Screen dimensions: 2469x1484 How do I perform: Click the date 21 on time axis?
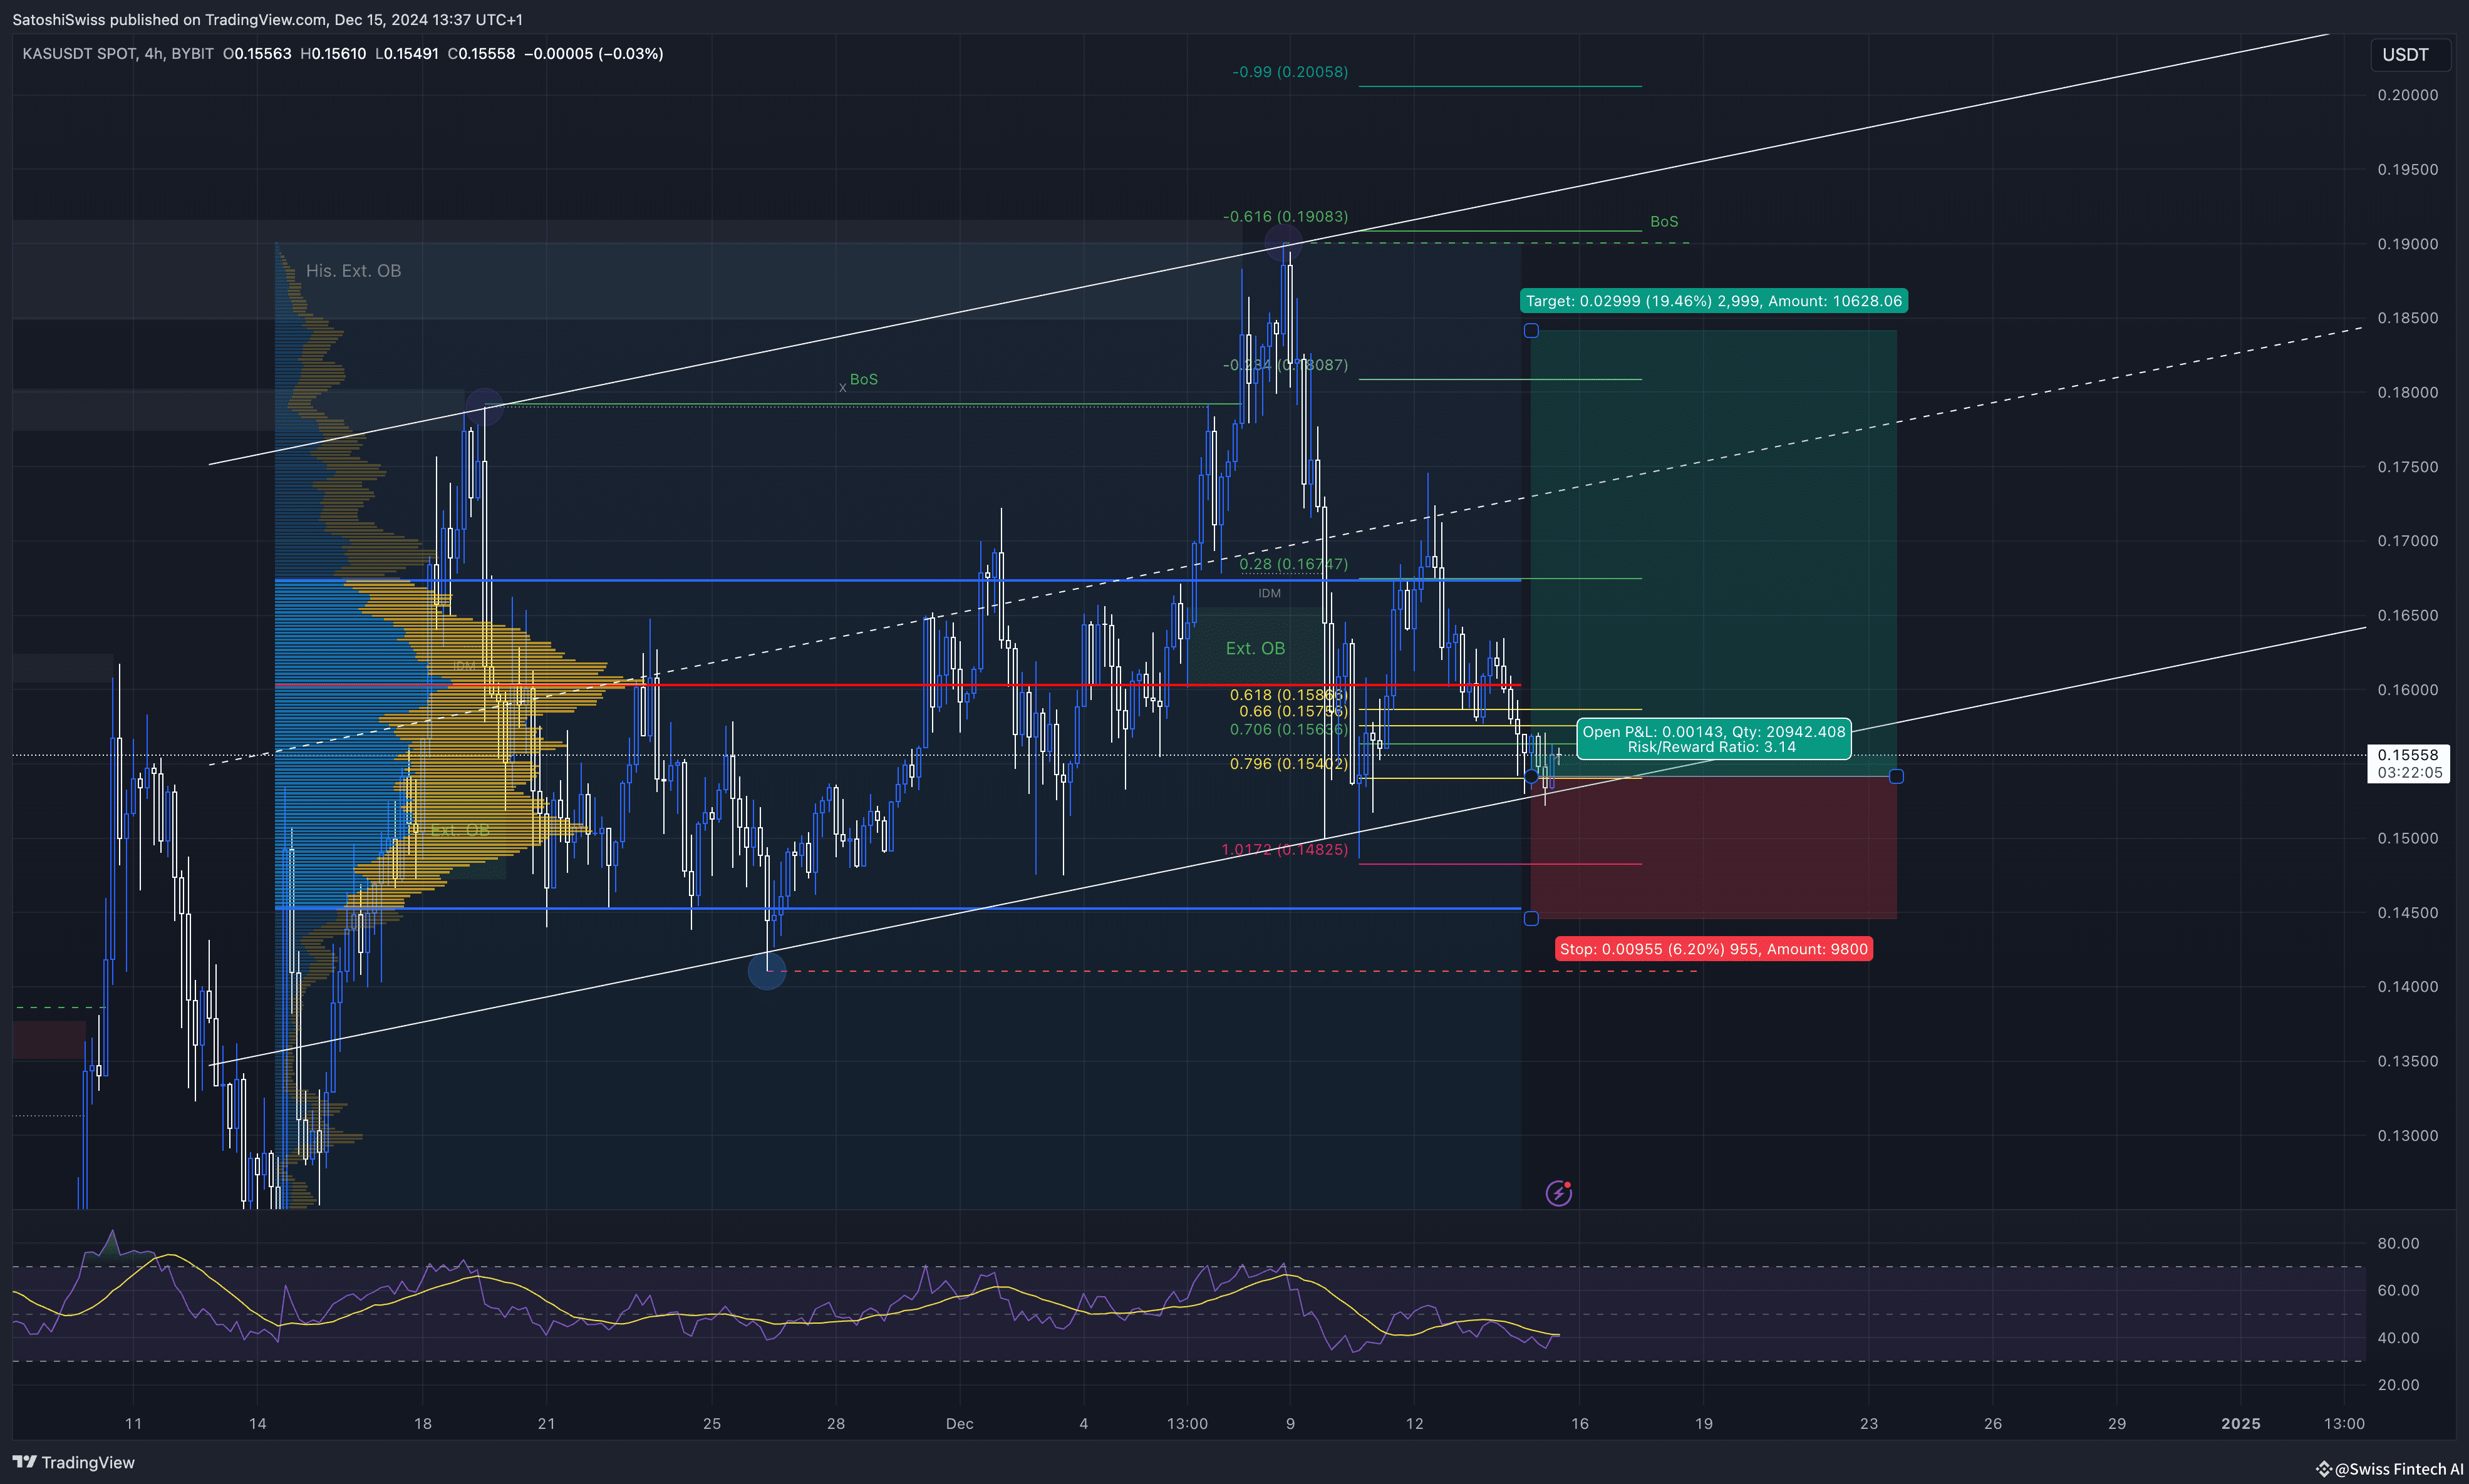click(x=546, y=1424)
